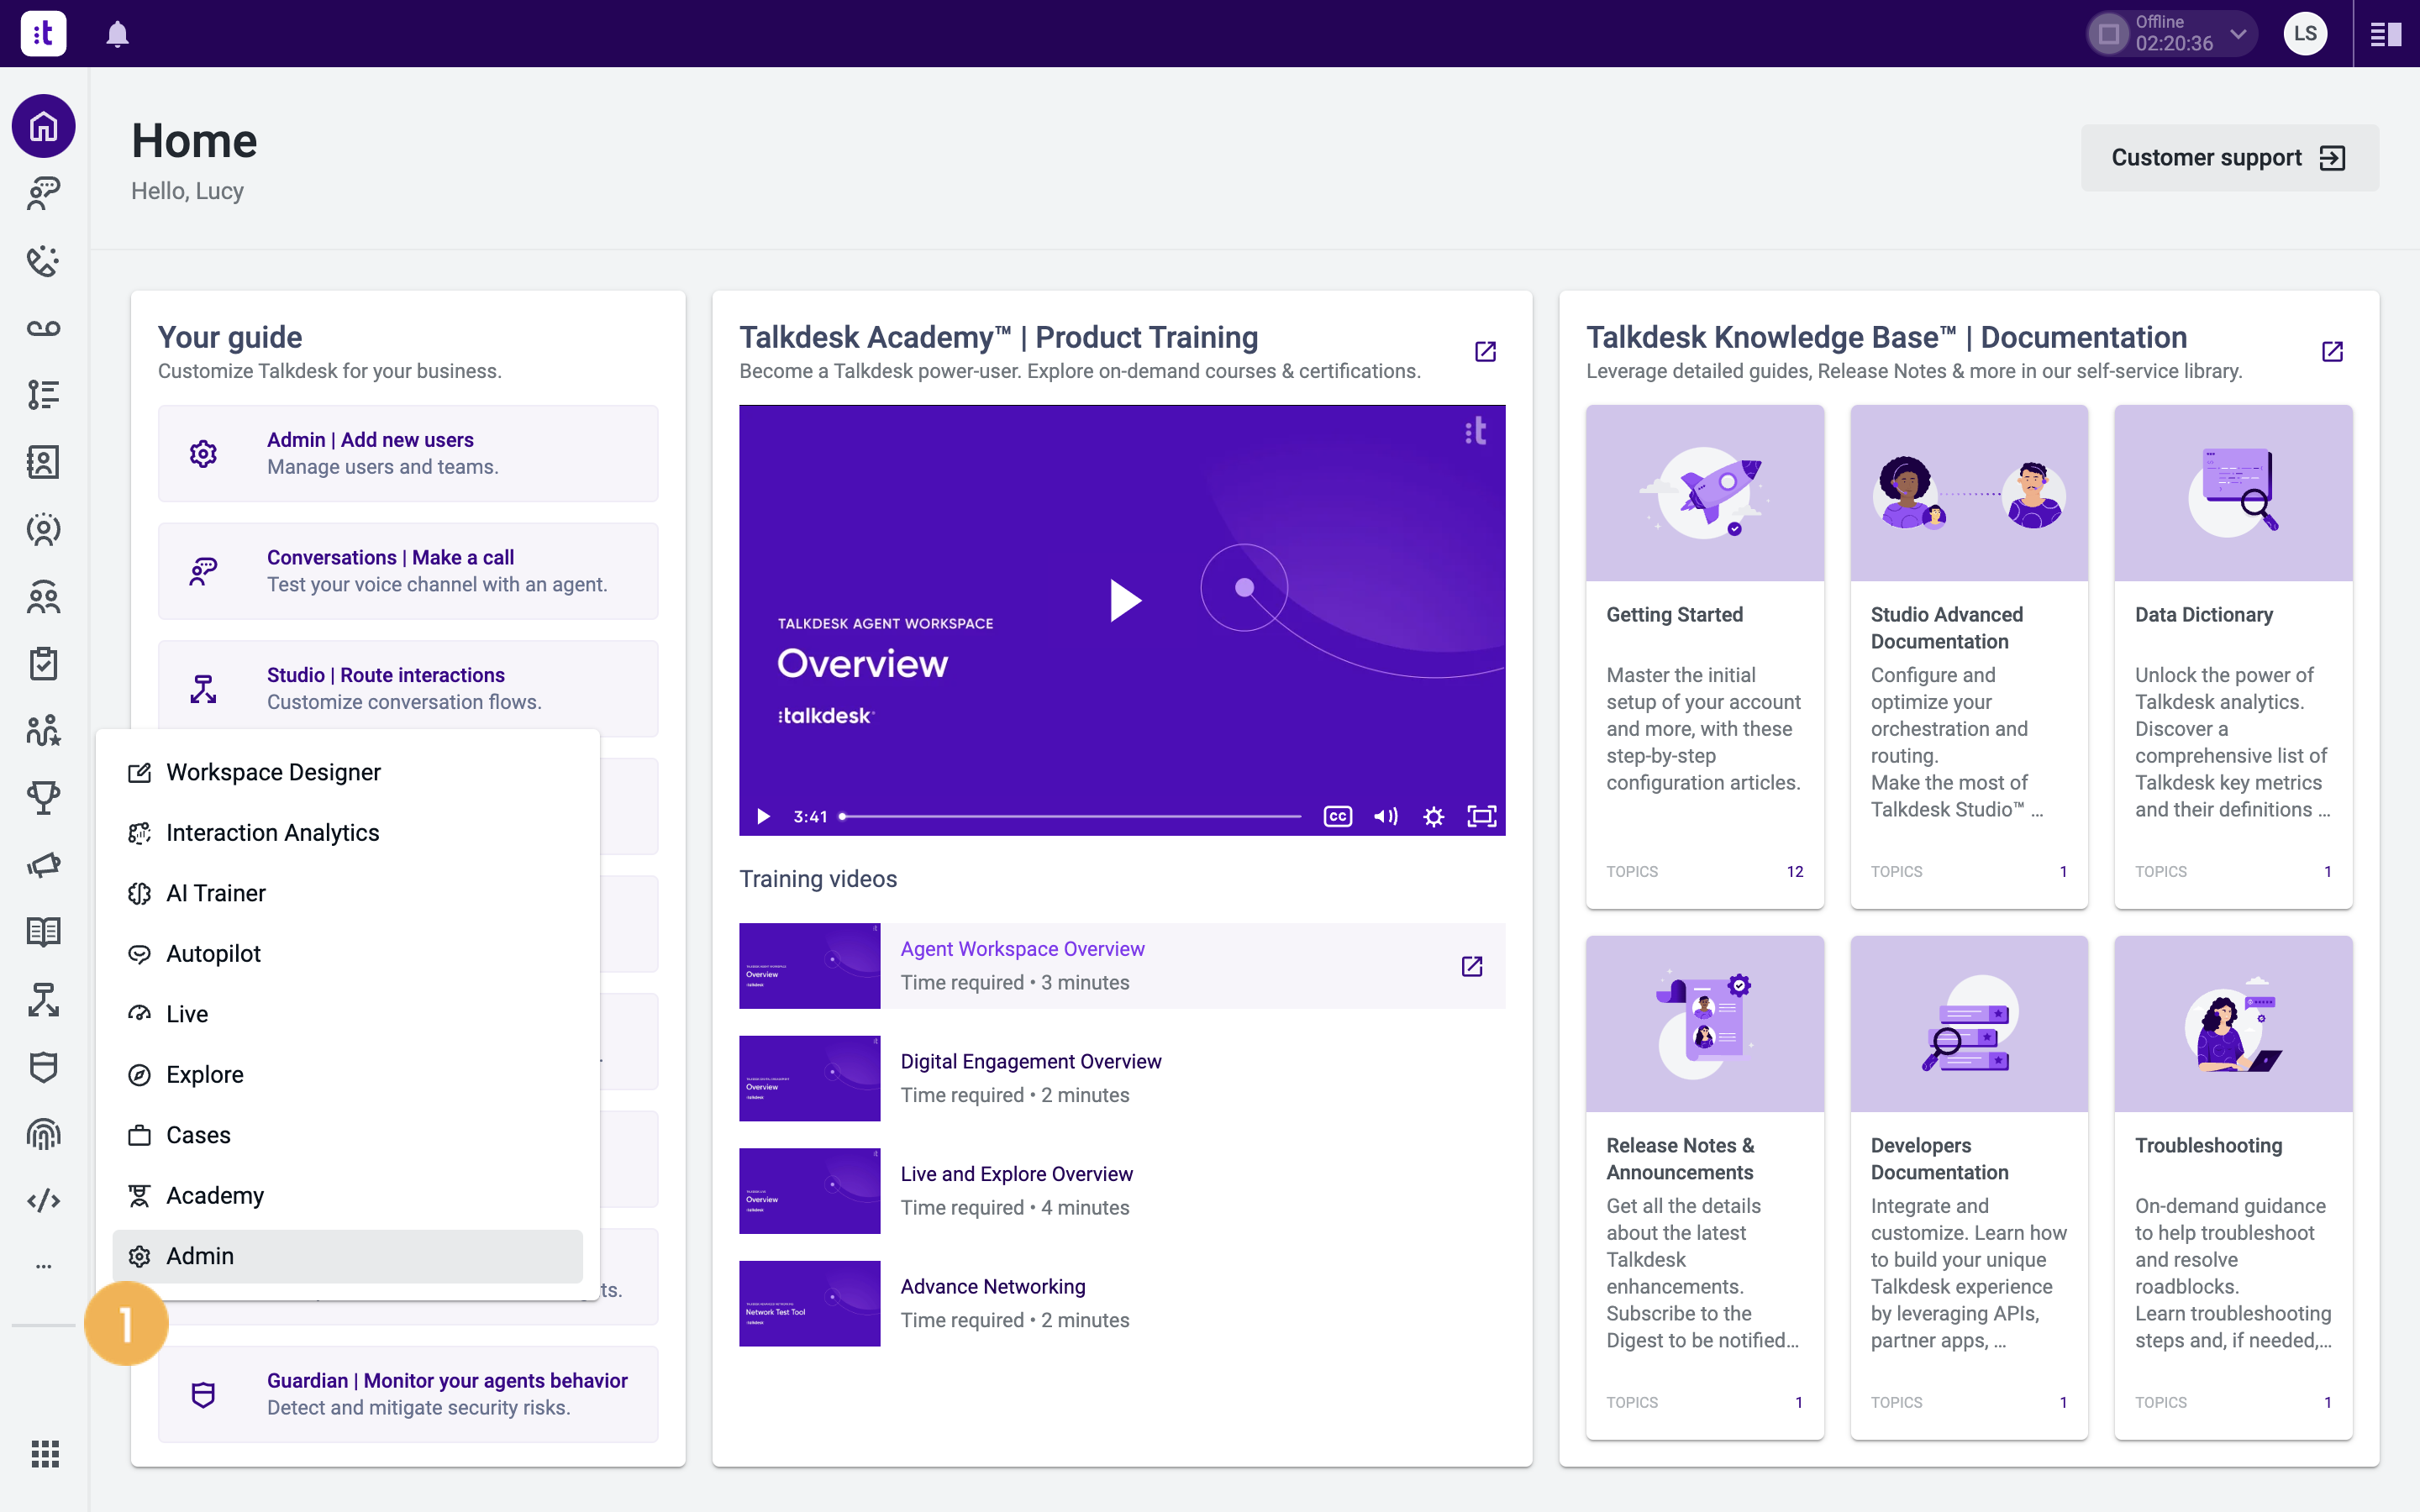This screenshot has width=2420, height=1512.
Task: Open Agent Workspace Overview external link icon
Action: click(x=1472, y=966)
